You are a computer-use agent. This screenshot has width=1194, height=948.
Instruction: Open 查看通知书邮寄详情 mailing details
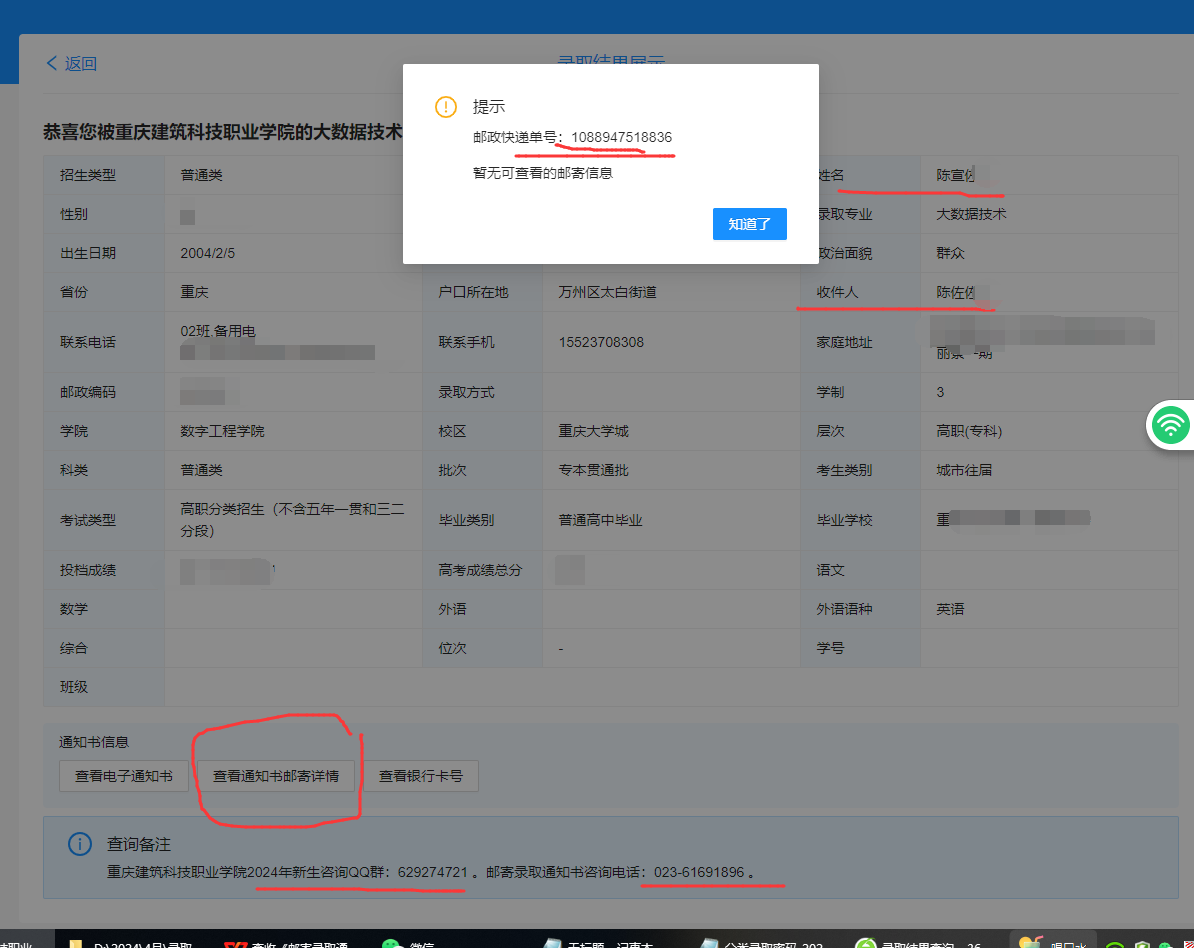[x=276, y=776]
